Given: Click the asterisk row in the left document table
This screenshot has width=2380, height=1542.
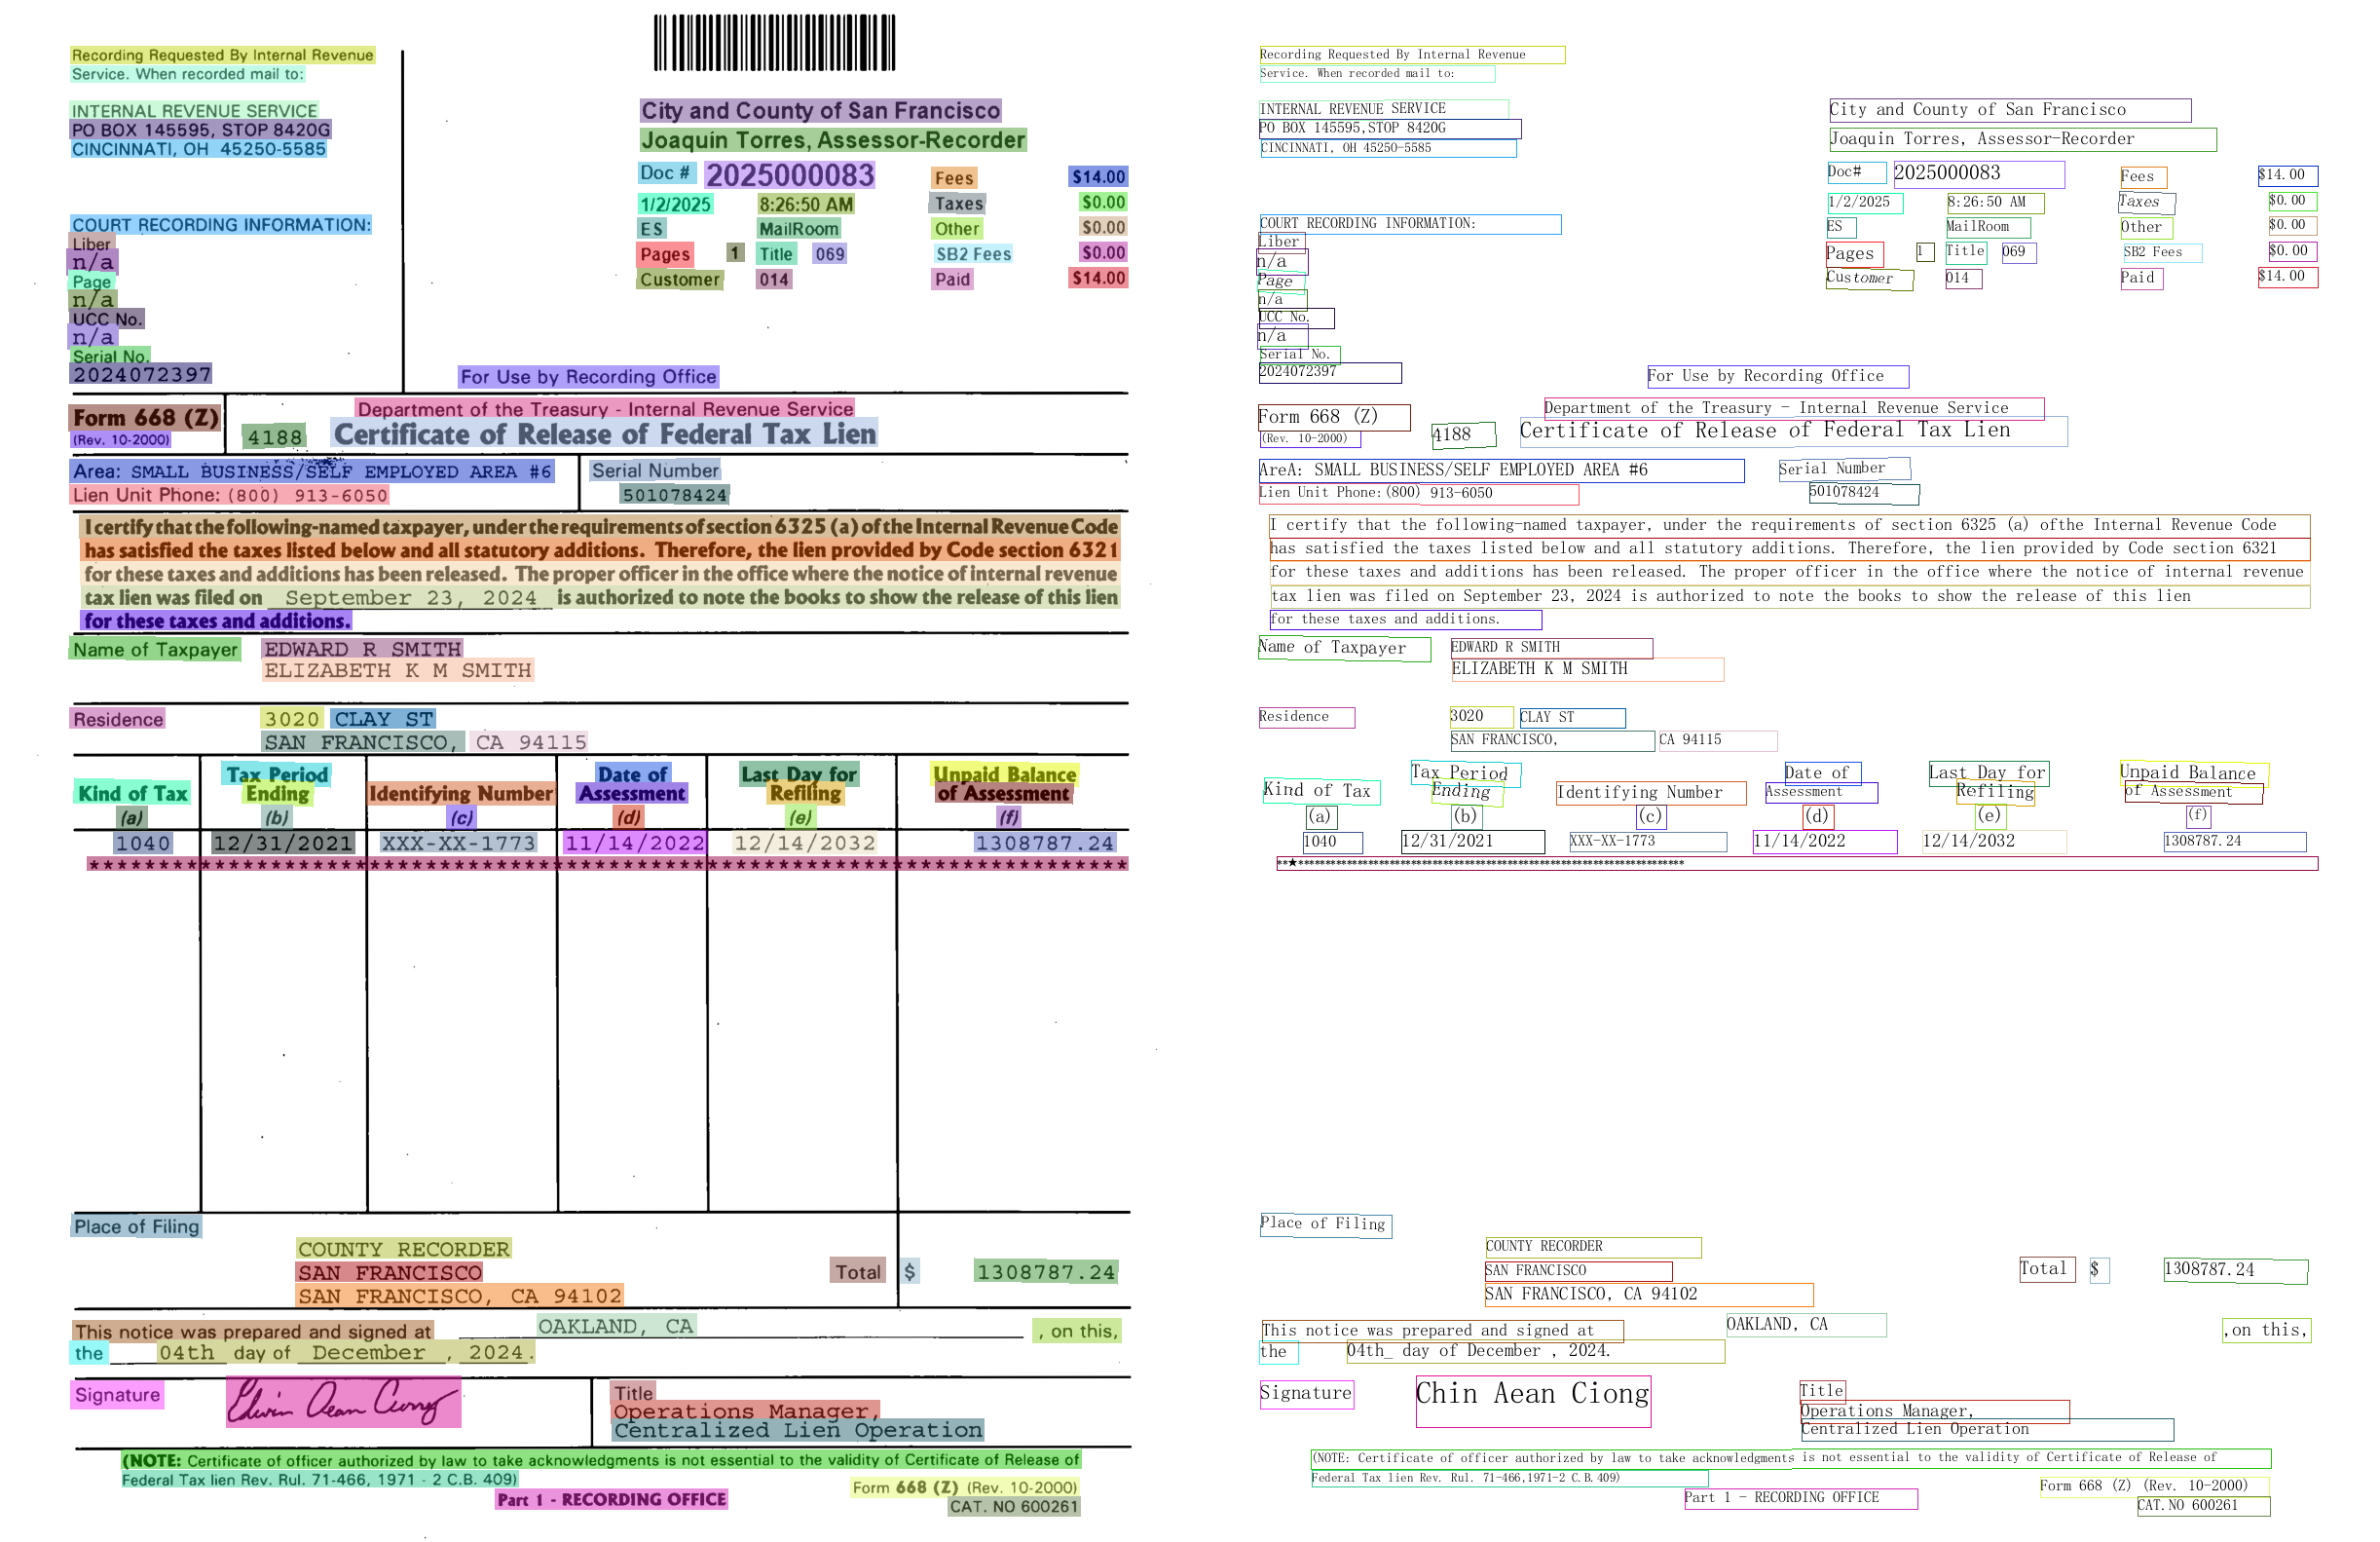Looking at the screenshot, I should [607, 865].
